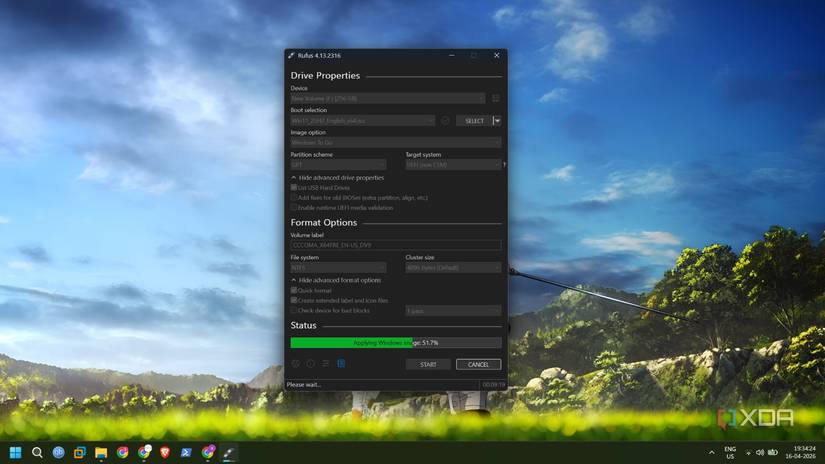
Task: Open the Cluster size dropdown
Action: tap(453, 268)
